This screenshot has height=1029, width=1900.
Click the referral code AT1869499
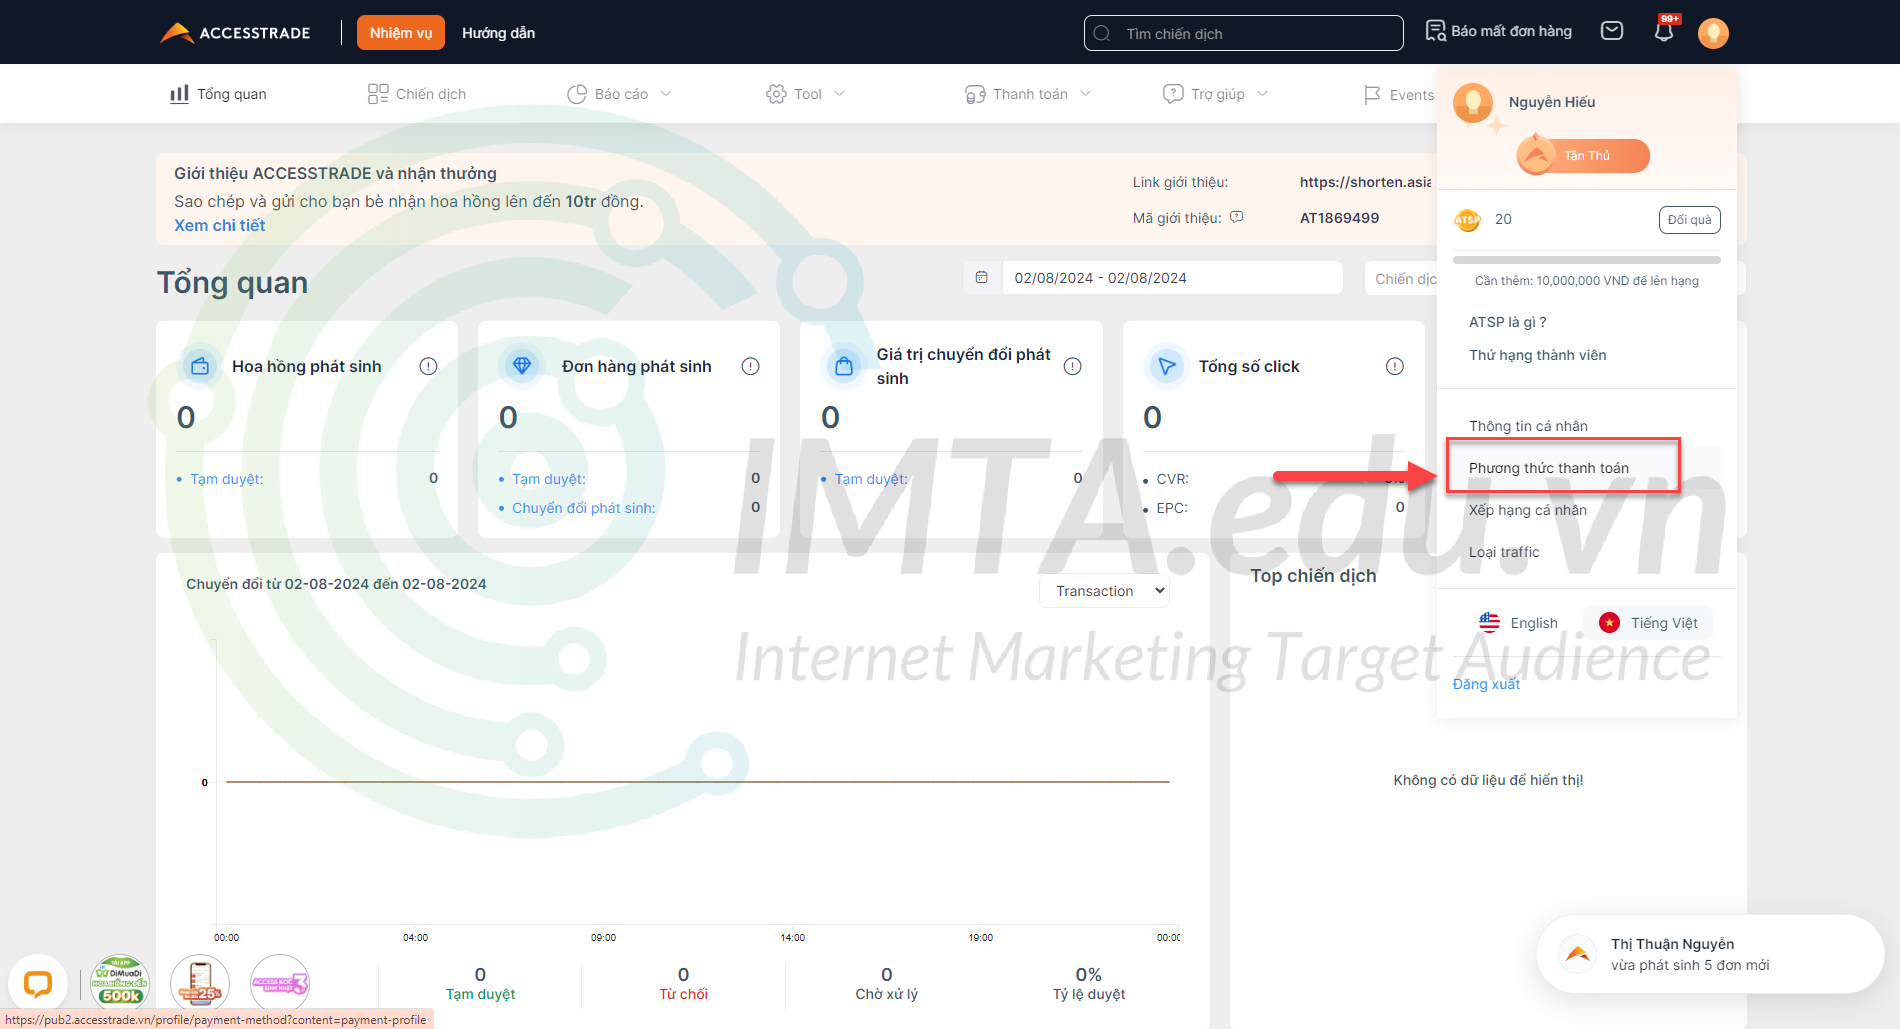point(1339,218)
